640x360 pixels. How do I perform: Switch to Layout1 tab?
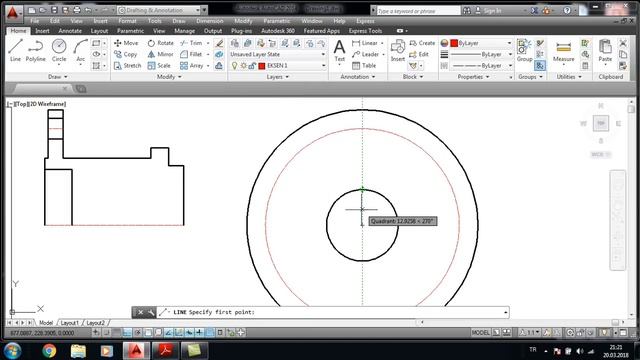click(69, 322)
